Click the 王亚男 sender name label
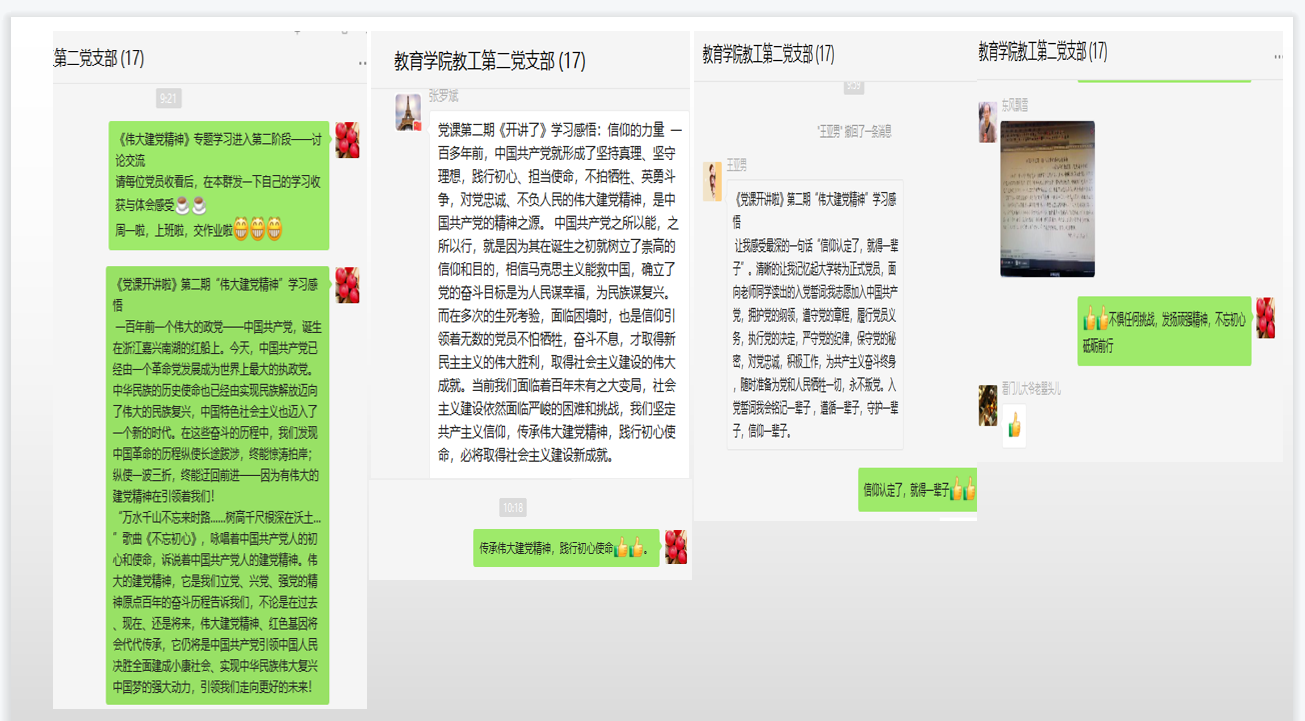 tap(736, 164)
